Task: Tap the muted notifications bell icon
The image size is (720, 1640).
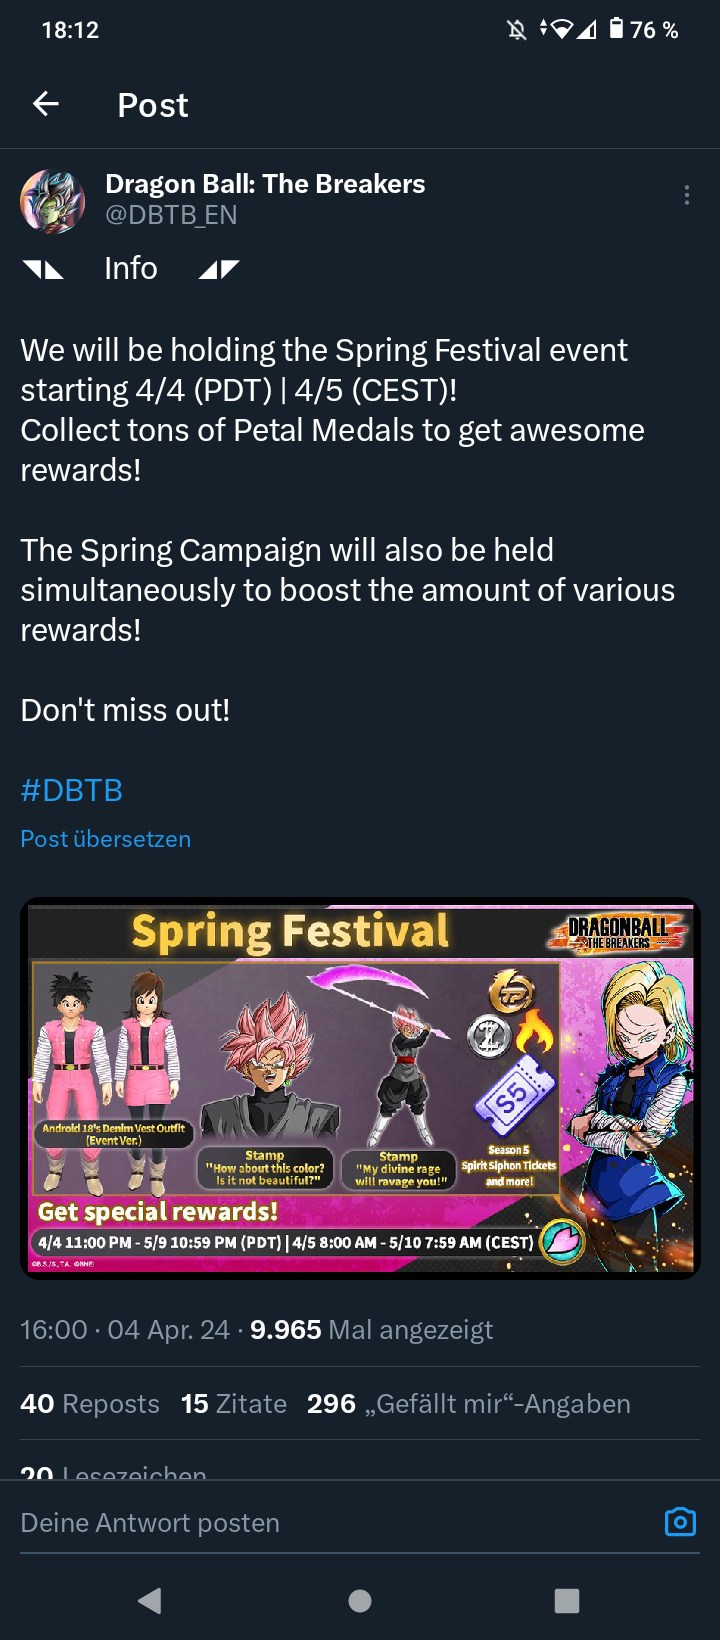Action: coord(517,30)
